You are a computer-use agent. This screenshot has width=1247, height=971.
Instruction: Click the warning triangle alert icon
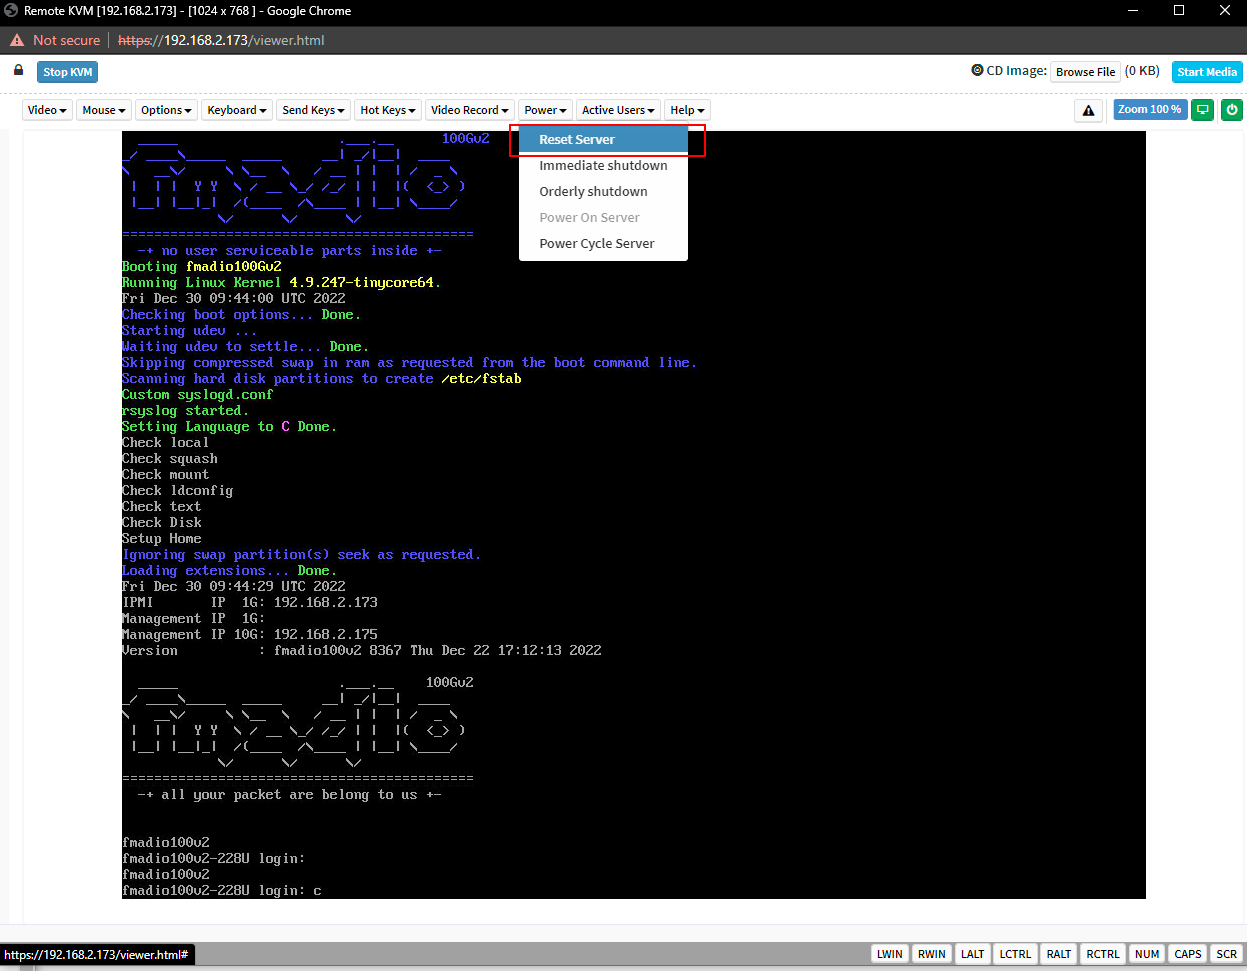click(1088, 110)
